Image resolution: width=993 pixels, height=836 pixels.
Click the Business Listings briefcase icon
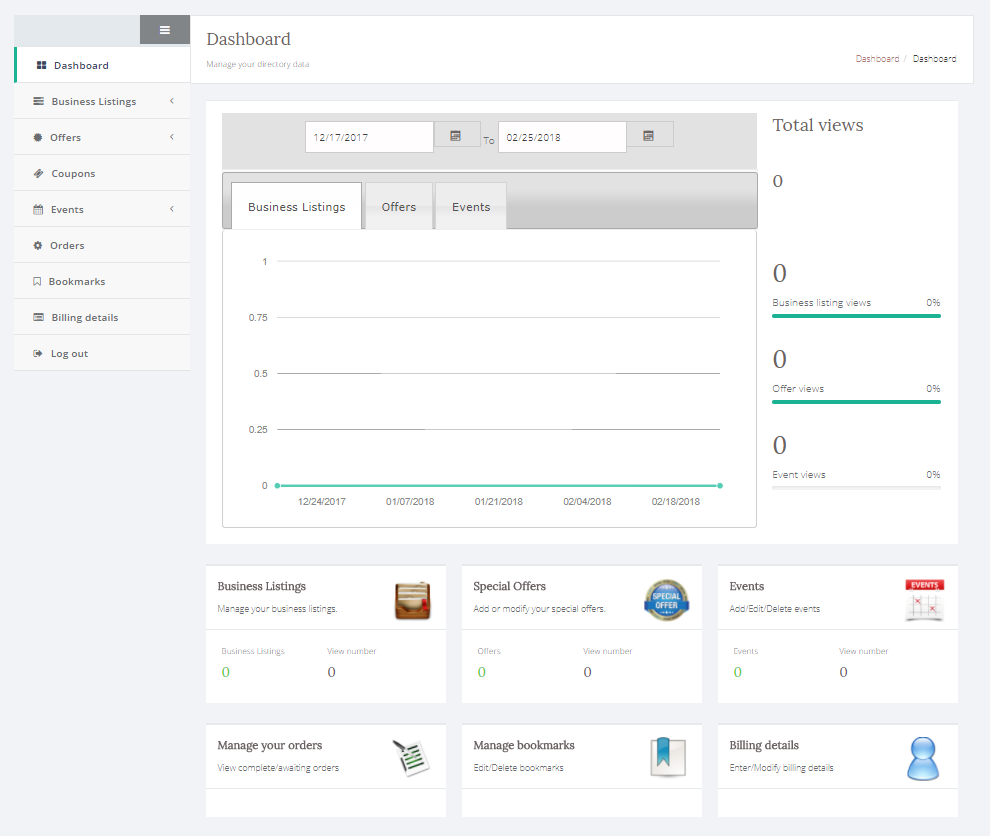tap(412, 600)
